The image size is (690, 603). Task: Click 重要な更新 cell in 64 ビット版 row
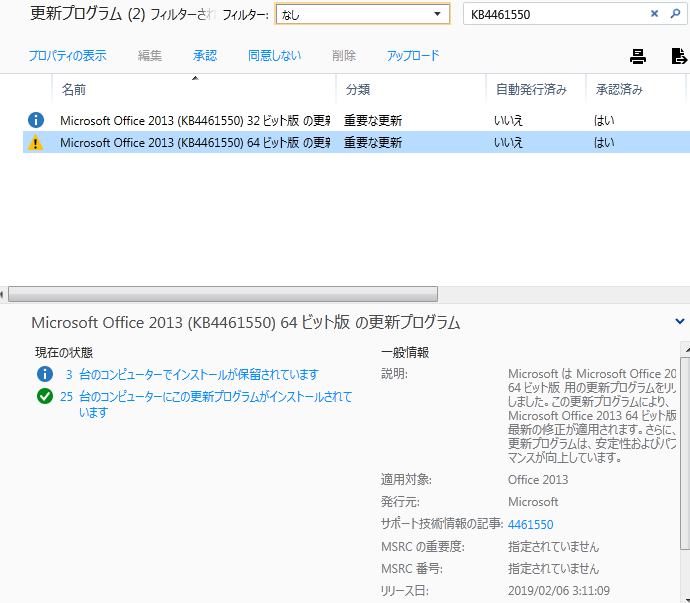click(x=373, y=143)
